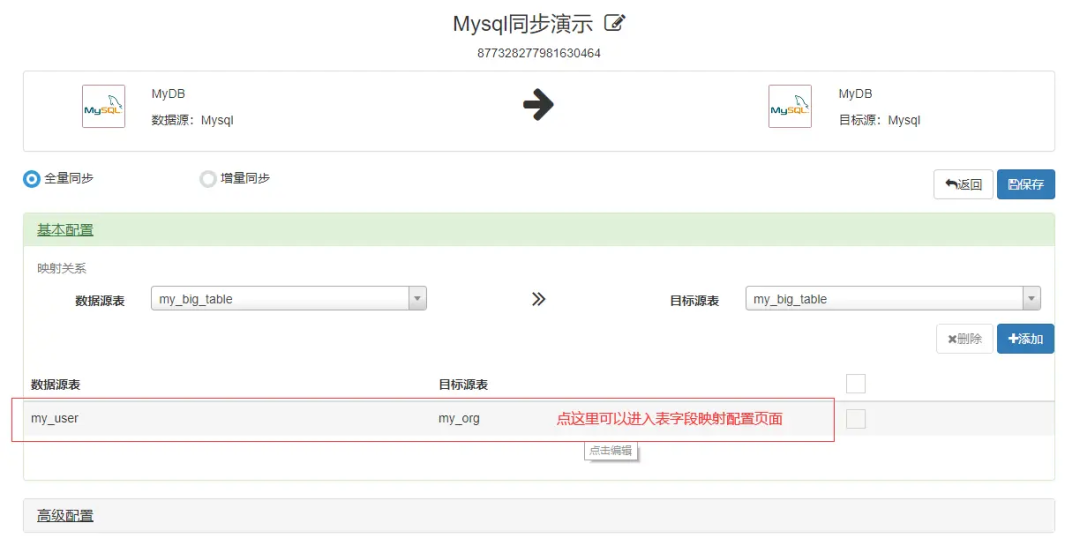Click the source MySQL database logo
Screen dimensions: 1080x553
pyautogui.click(x=103, y=107)
